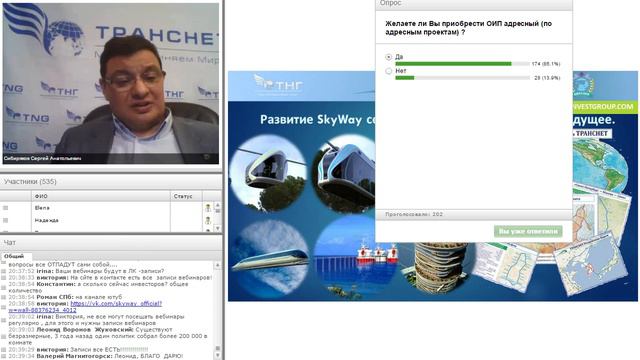Click the "Вы уже ответили" poll button
This screenshot has height=360, width=640.
528,231
